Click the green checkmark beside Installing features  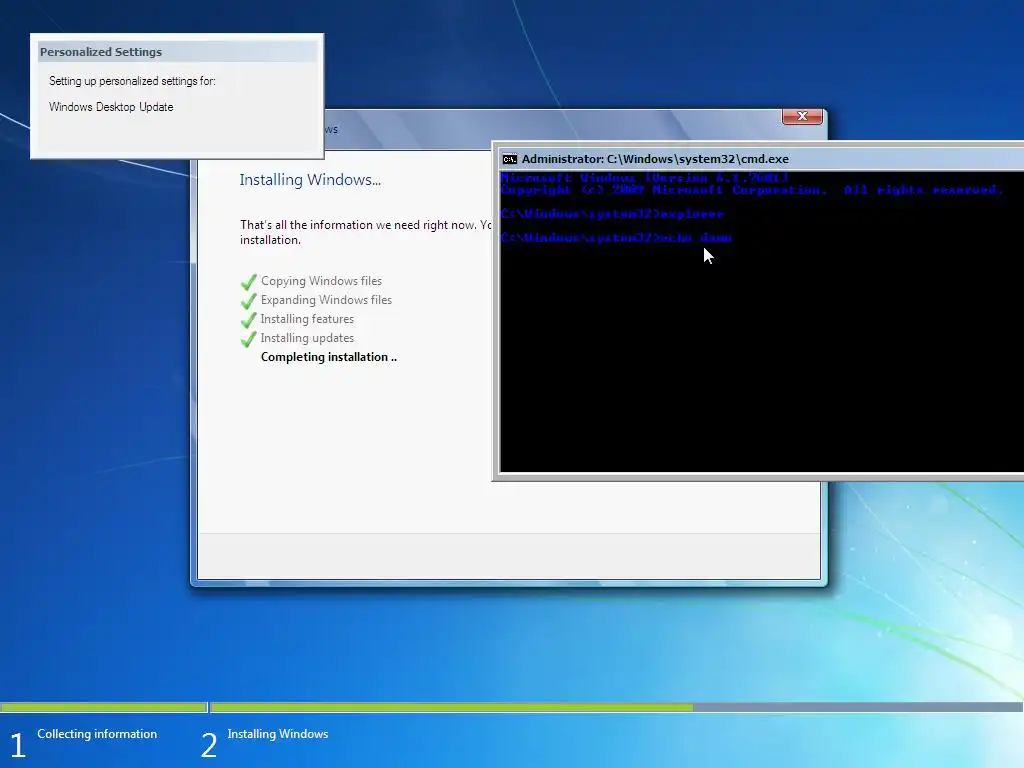click(249, 319)
